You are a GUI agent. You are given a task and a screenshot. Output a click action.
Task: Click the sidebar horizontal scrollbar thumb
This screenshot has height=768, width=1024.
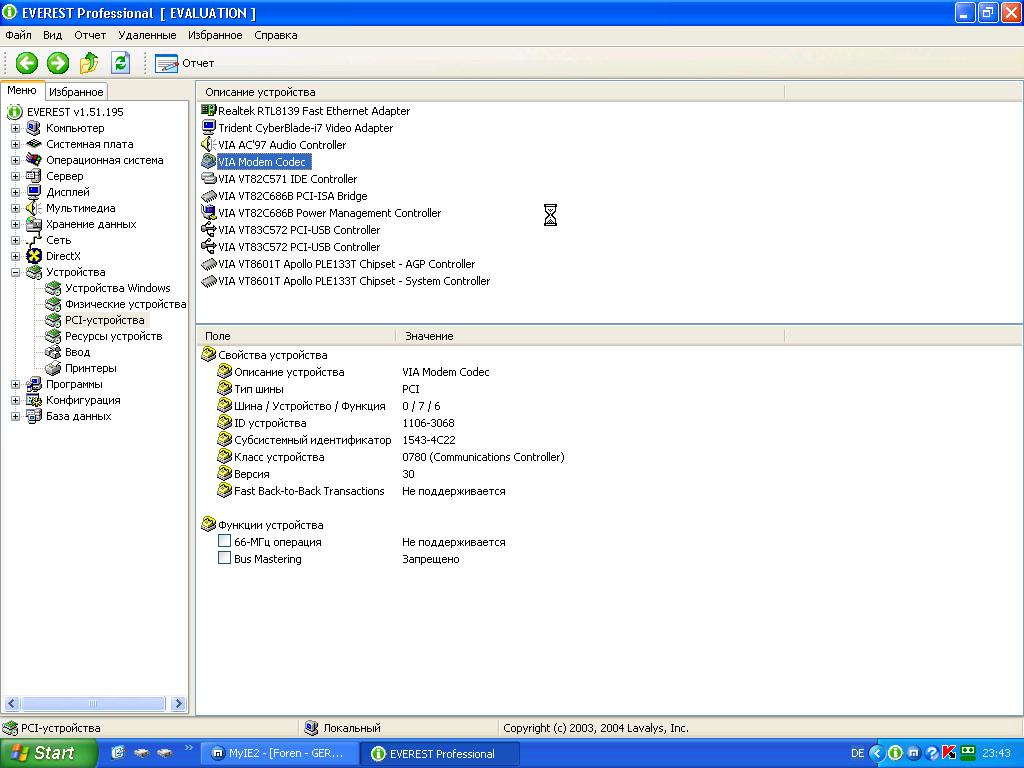tap(93, 703)
